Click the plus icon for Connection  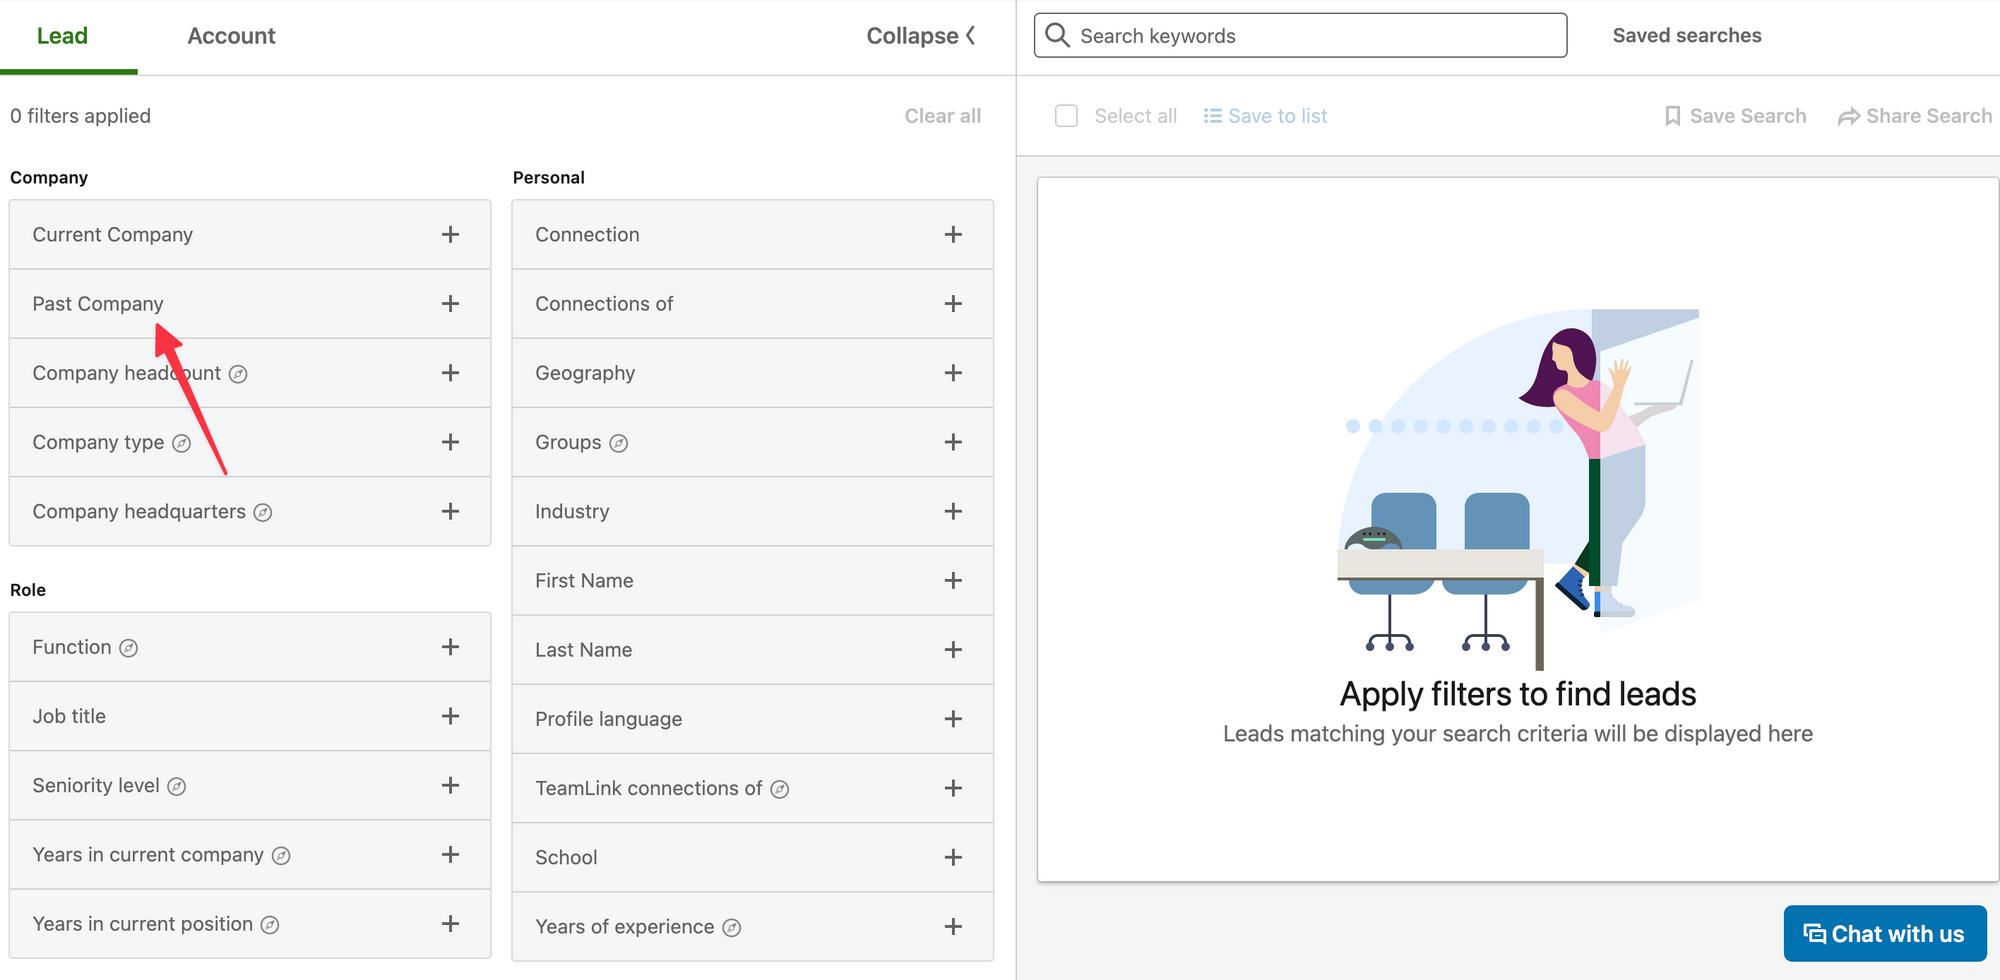point(953,235)
